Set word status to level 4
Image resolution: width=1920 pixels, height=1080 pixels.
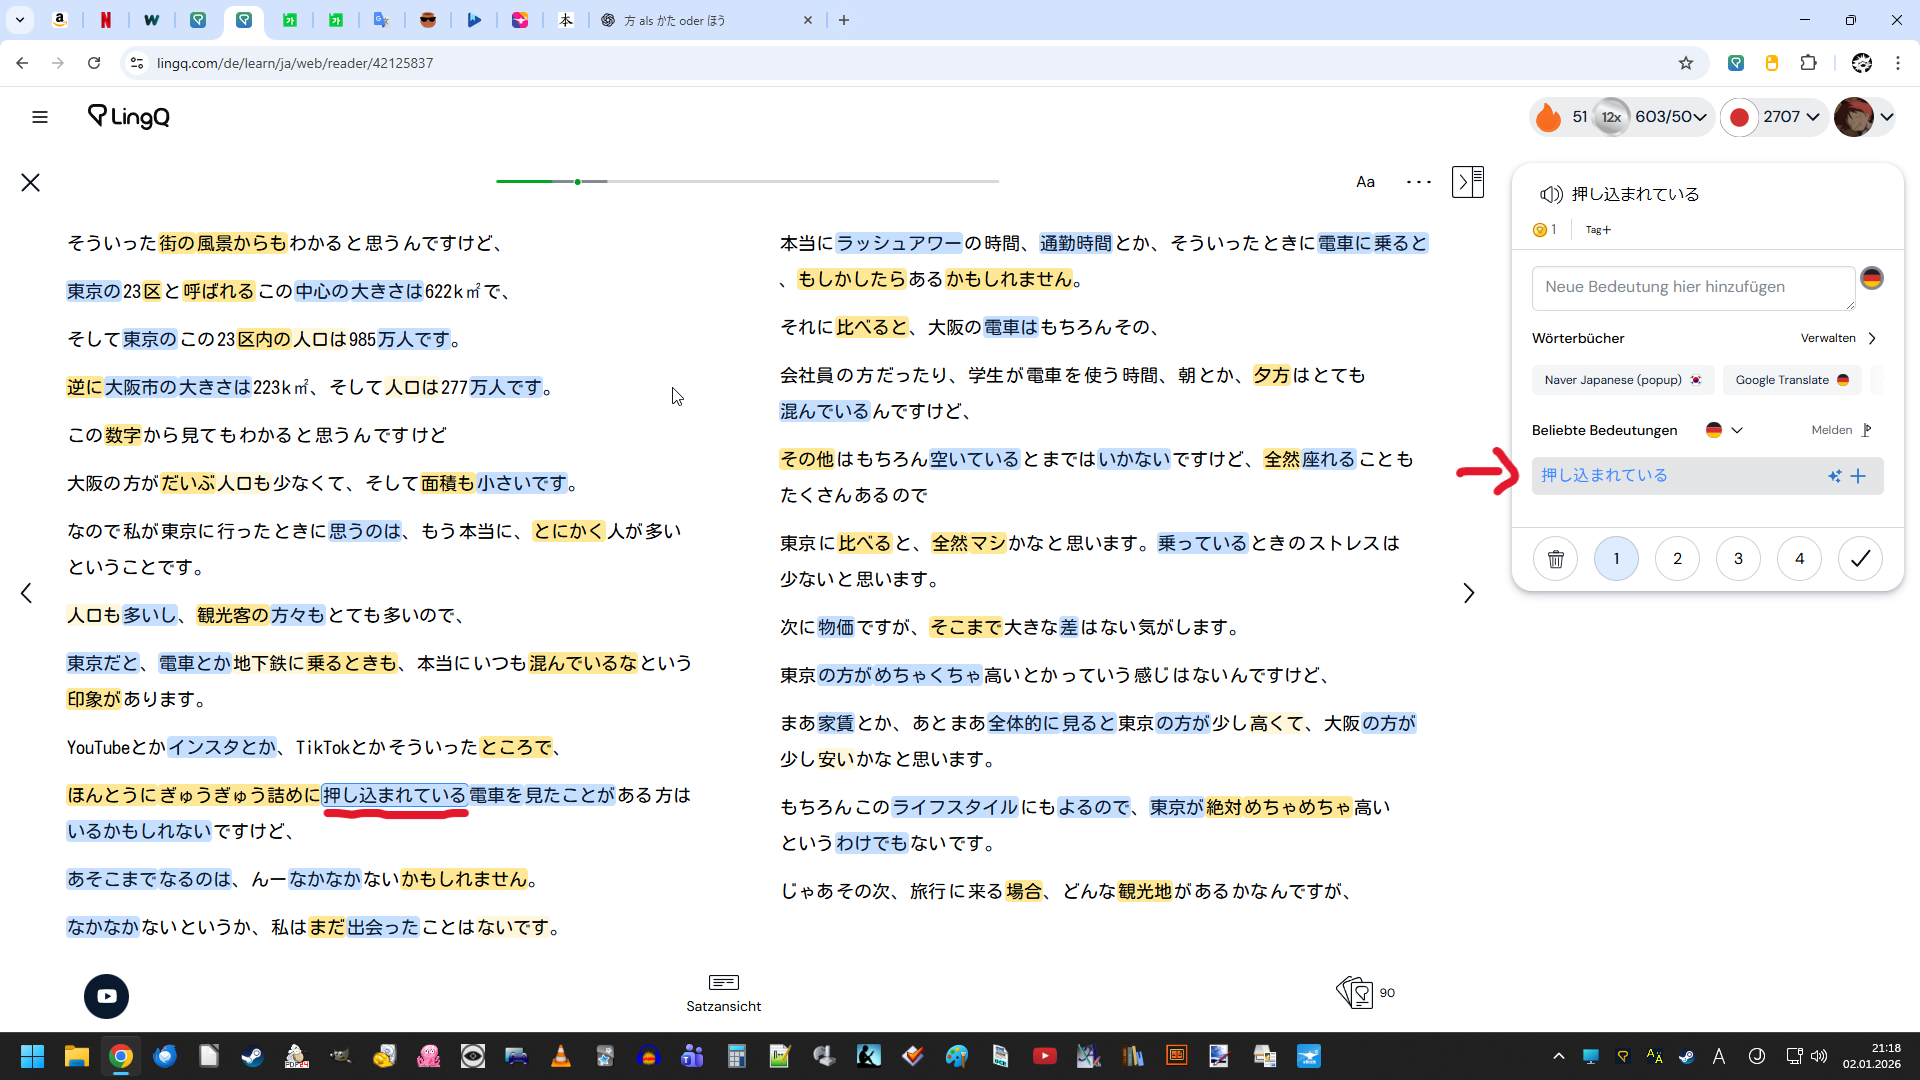[1799, 559]
